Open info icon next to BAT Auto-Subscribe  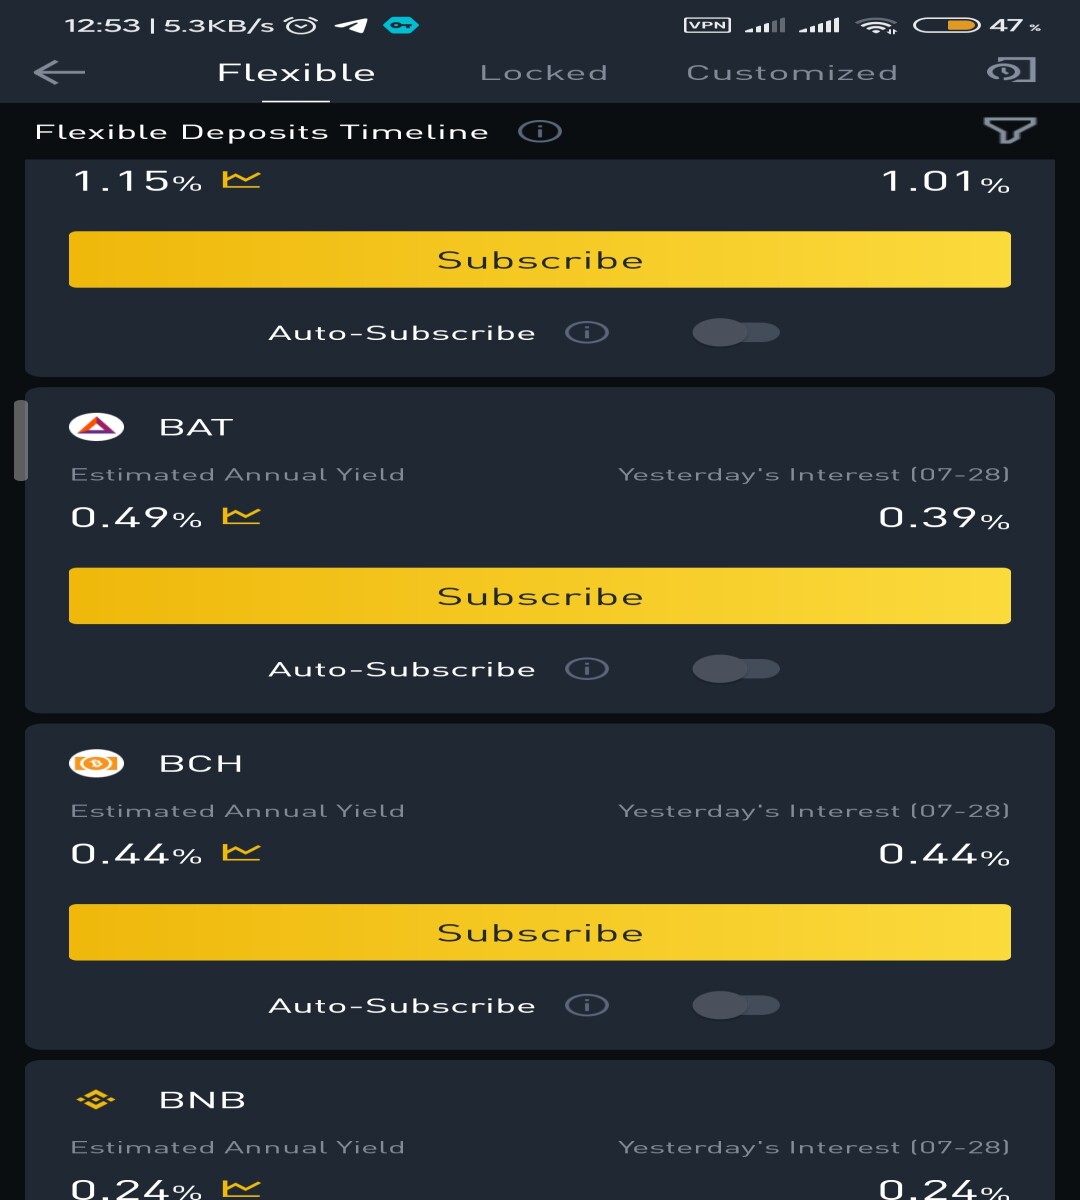tap(587, 669)
